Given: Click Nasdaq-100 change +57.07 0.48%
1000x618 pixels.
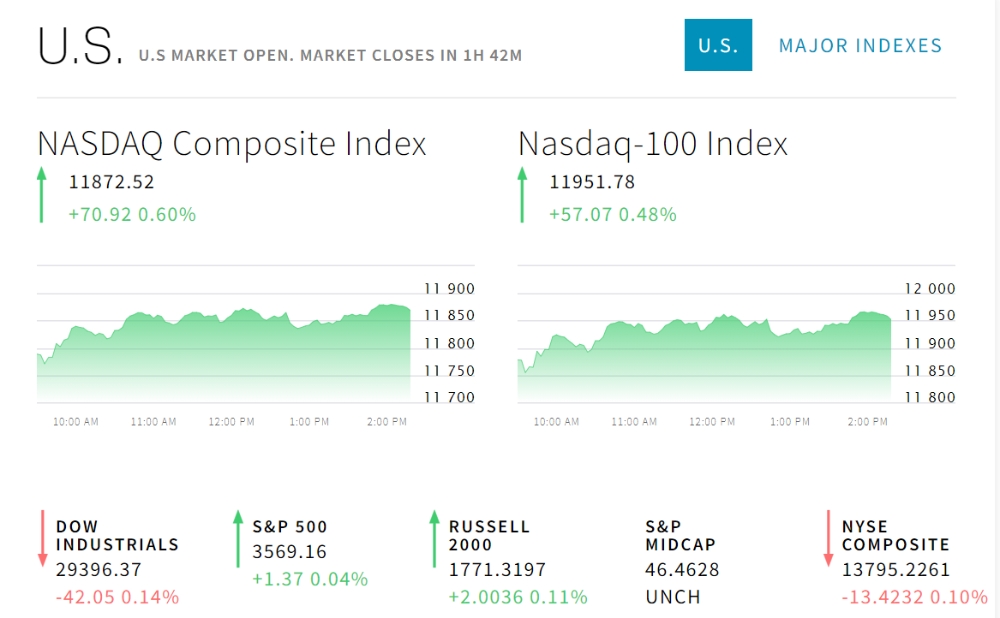Looking at the screenshot, I should [x=612, y=214].
